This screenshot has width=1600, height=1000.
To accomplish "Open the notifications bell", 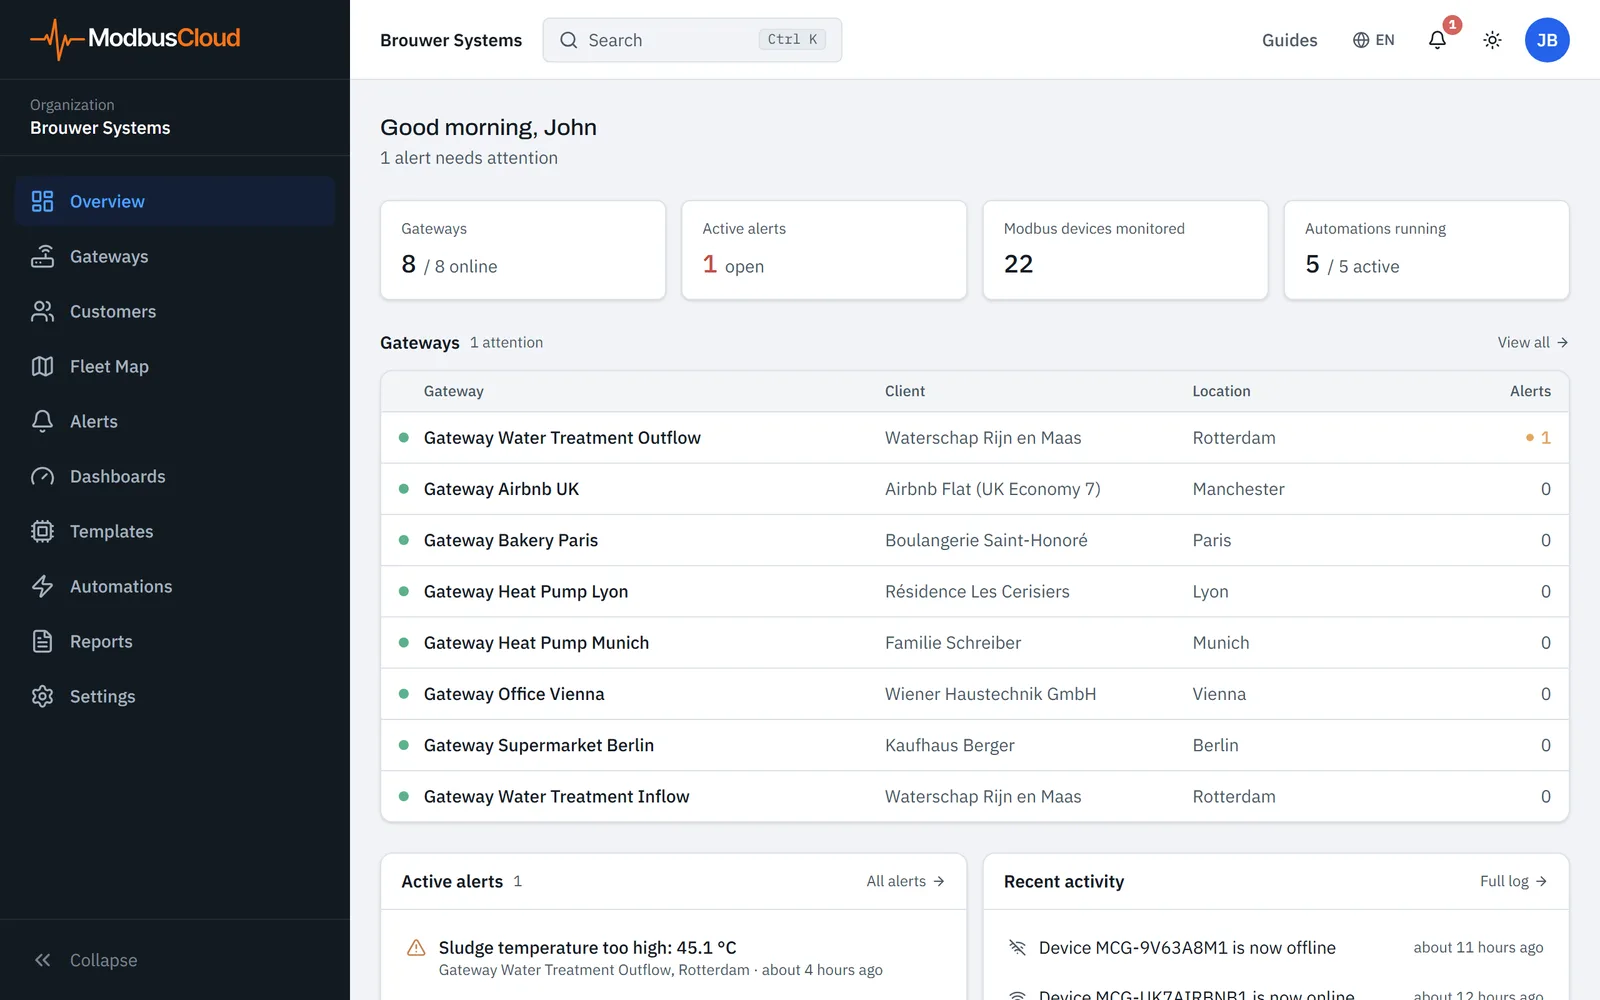I will tap(1437, 40).
